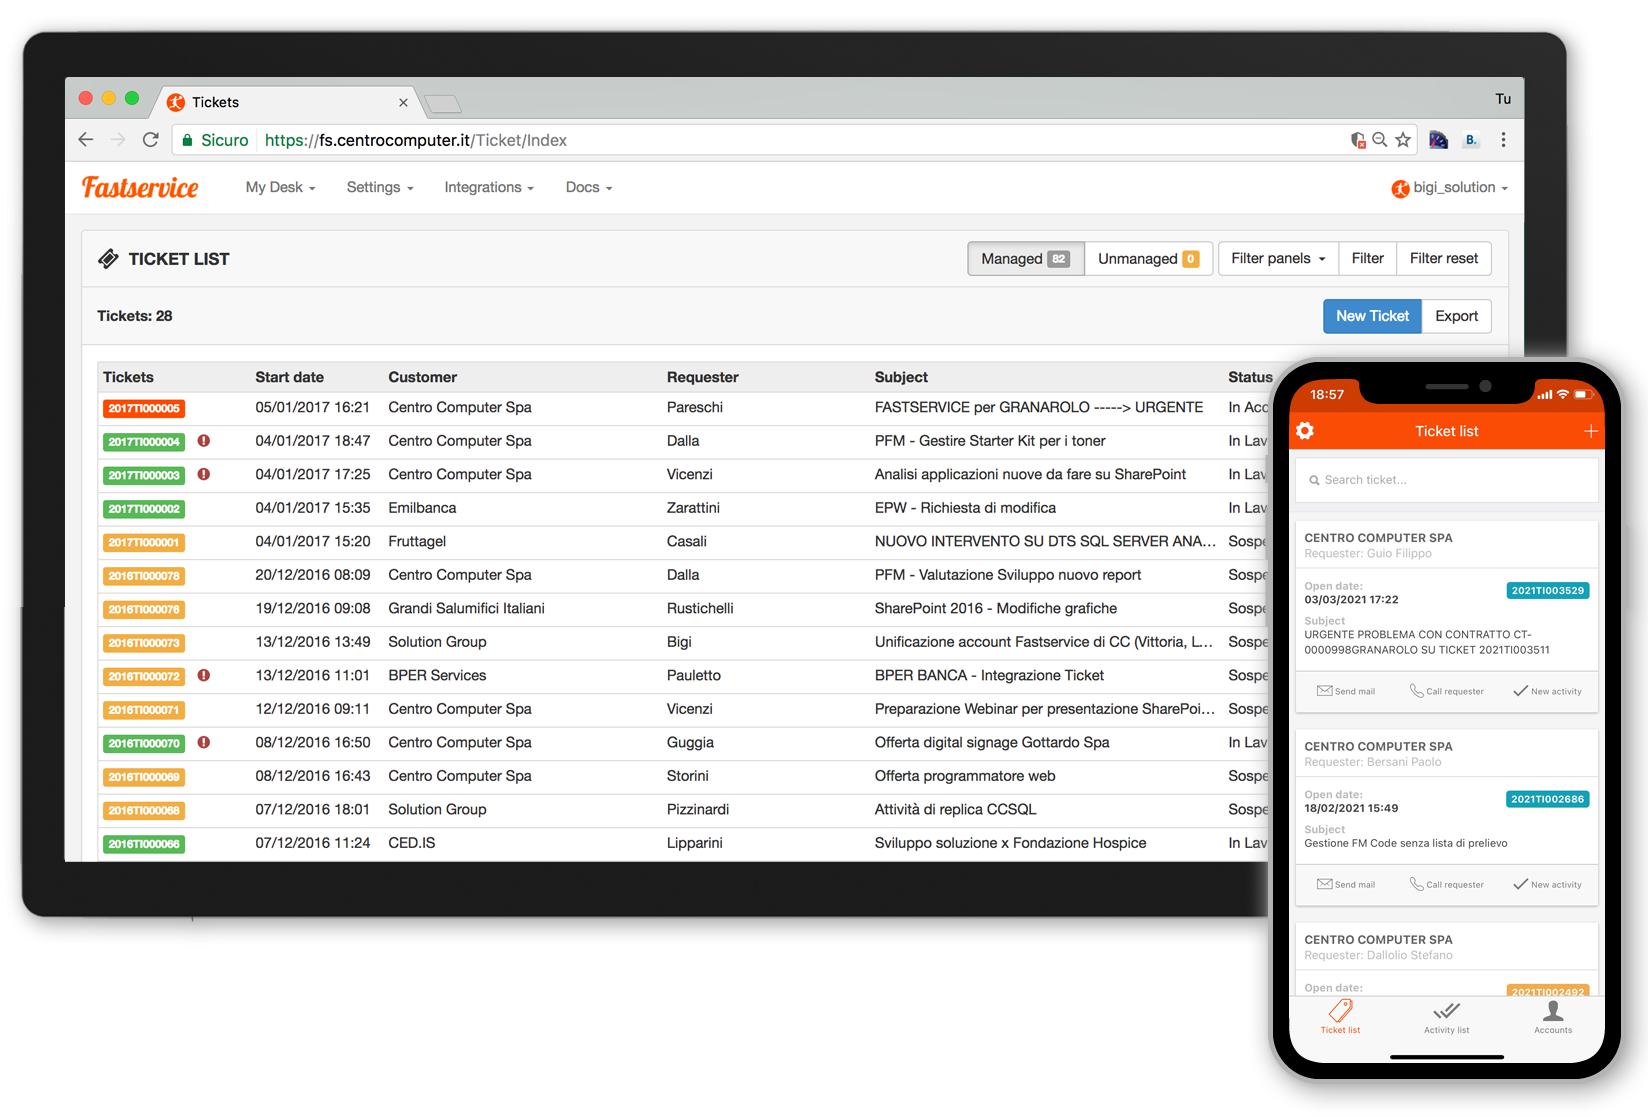Open a new browser tab
The height and width of the screenshot is (1120, 1648).
click(x=442, y=104)
